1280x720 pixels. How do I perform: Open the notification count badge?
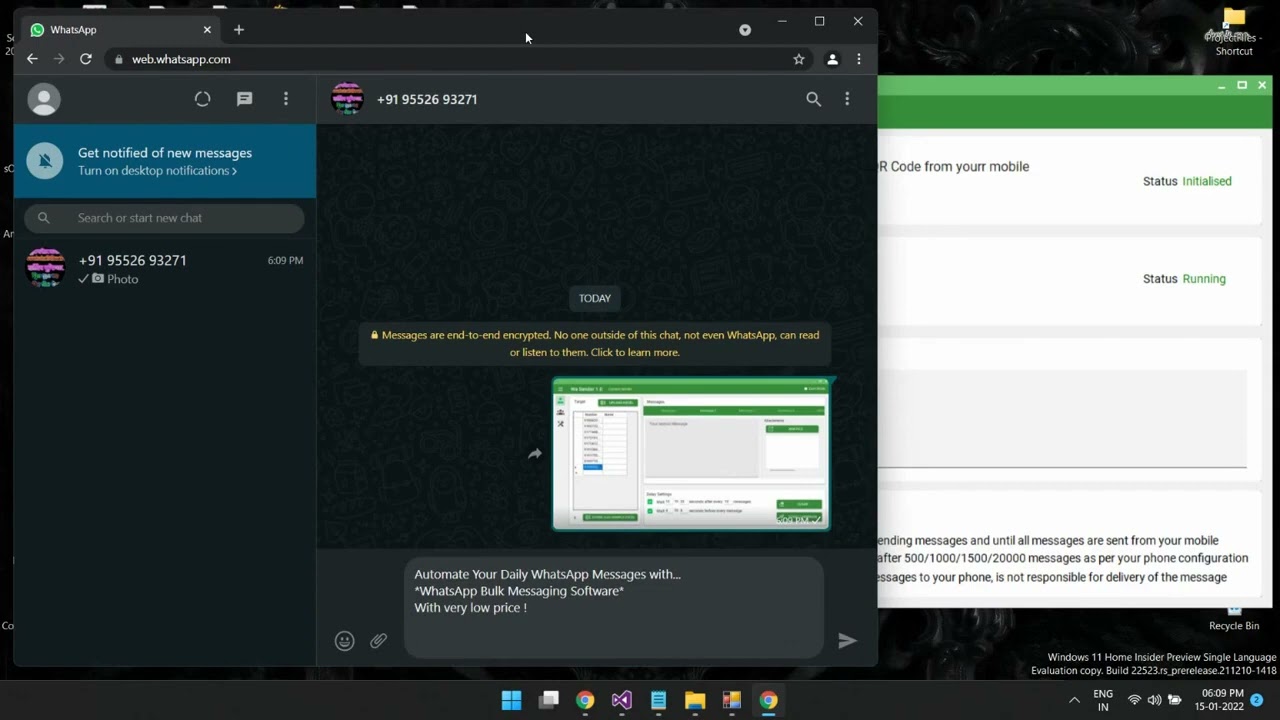[x=1257, y=700]
